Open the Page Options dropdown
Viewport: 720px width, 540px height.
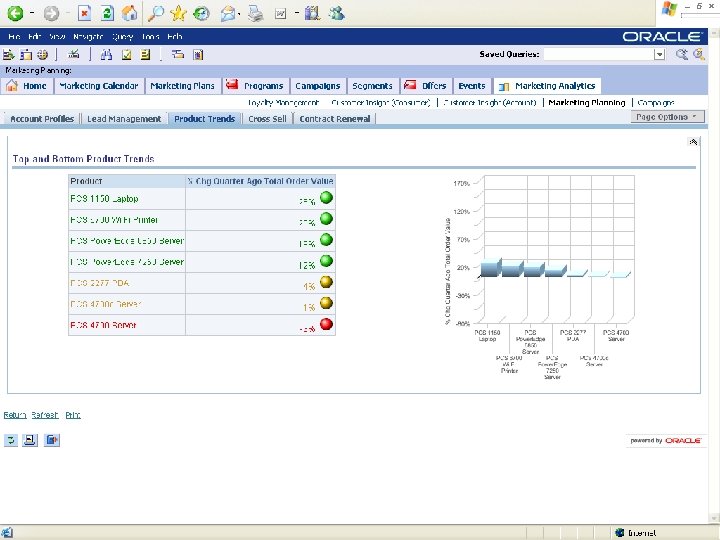click(x=667, y=117)
